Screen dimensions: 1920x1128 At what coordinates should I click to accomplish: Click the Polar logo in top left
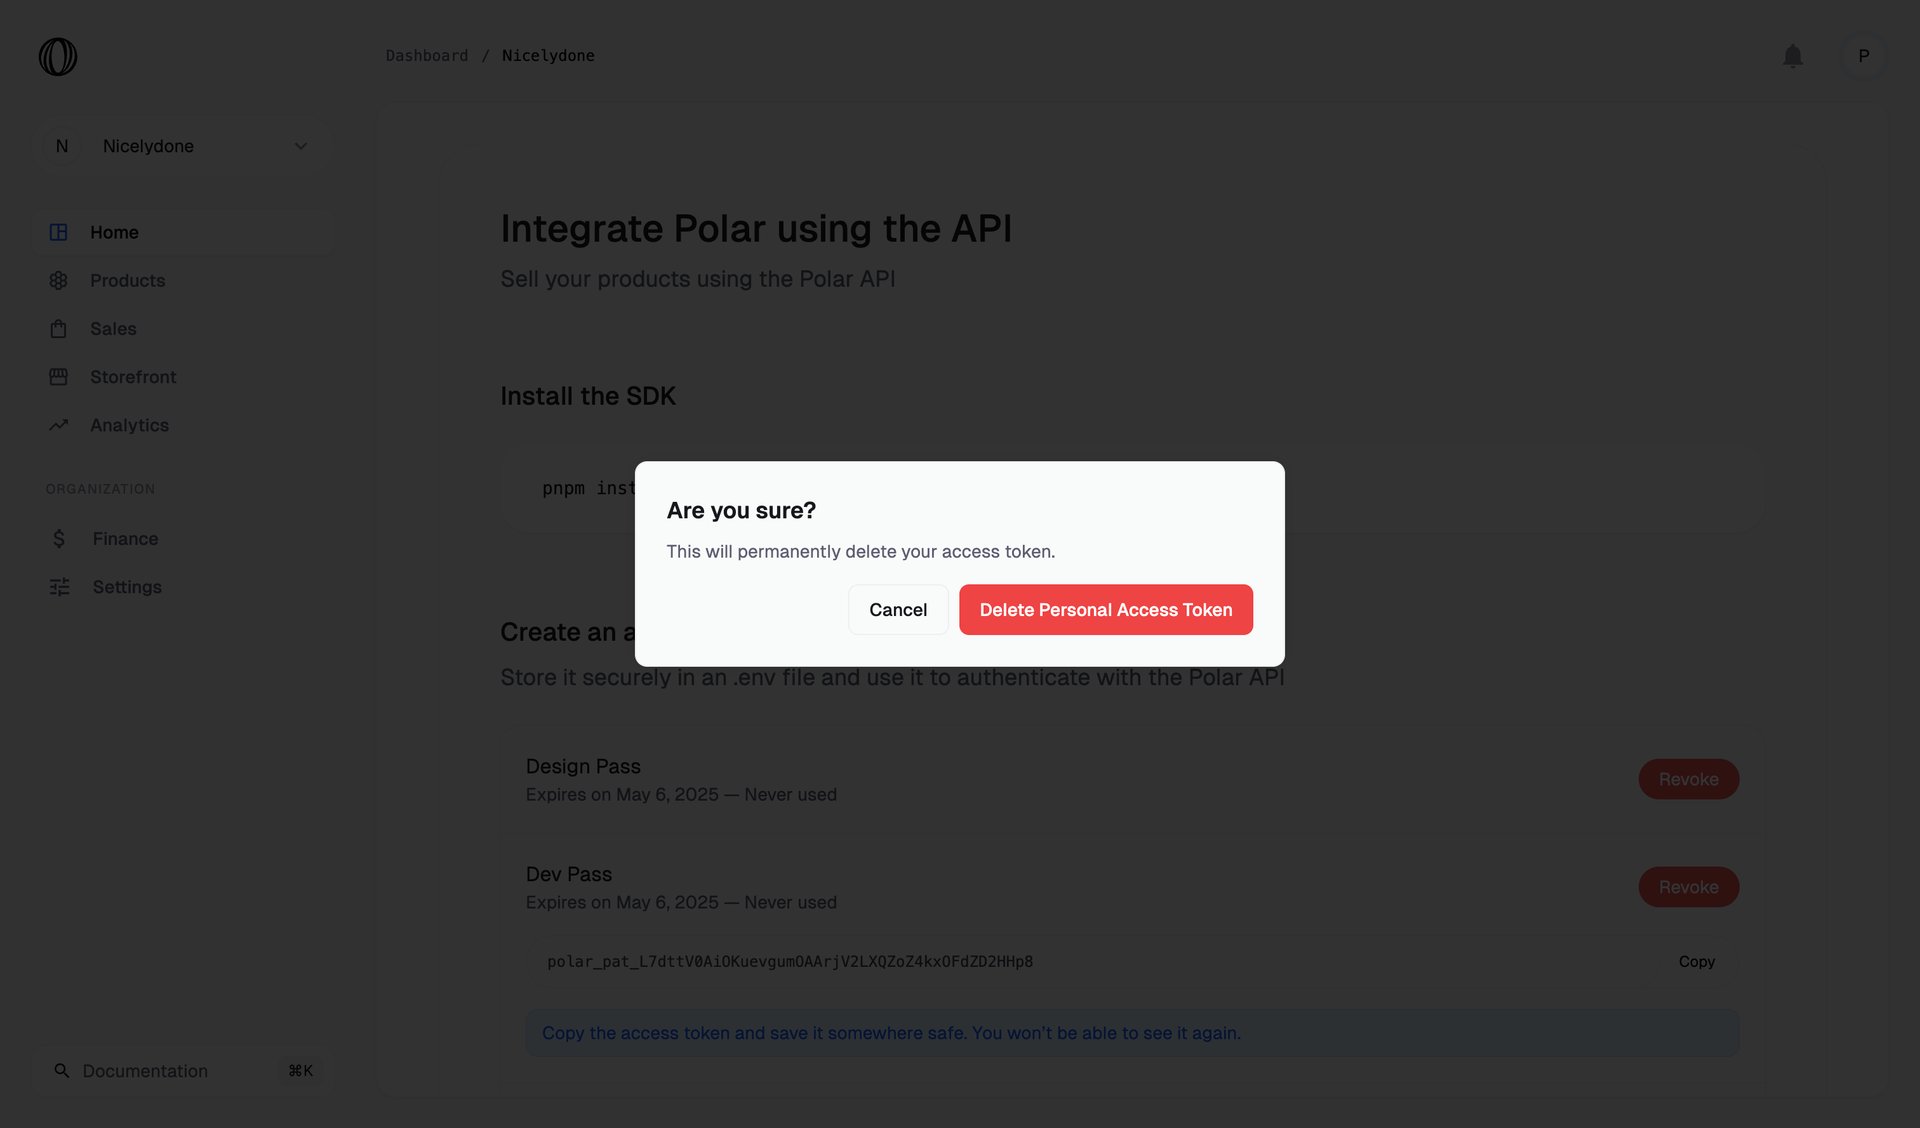tap(57, 56)
